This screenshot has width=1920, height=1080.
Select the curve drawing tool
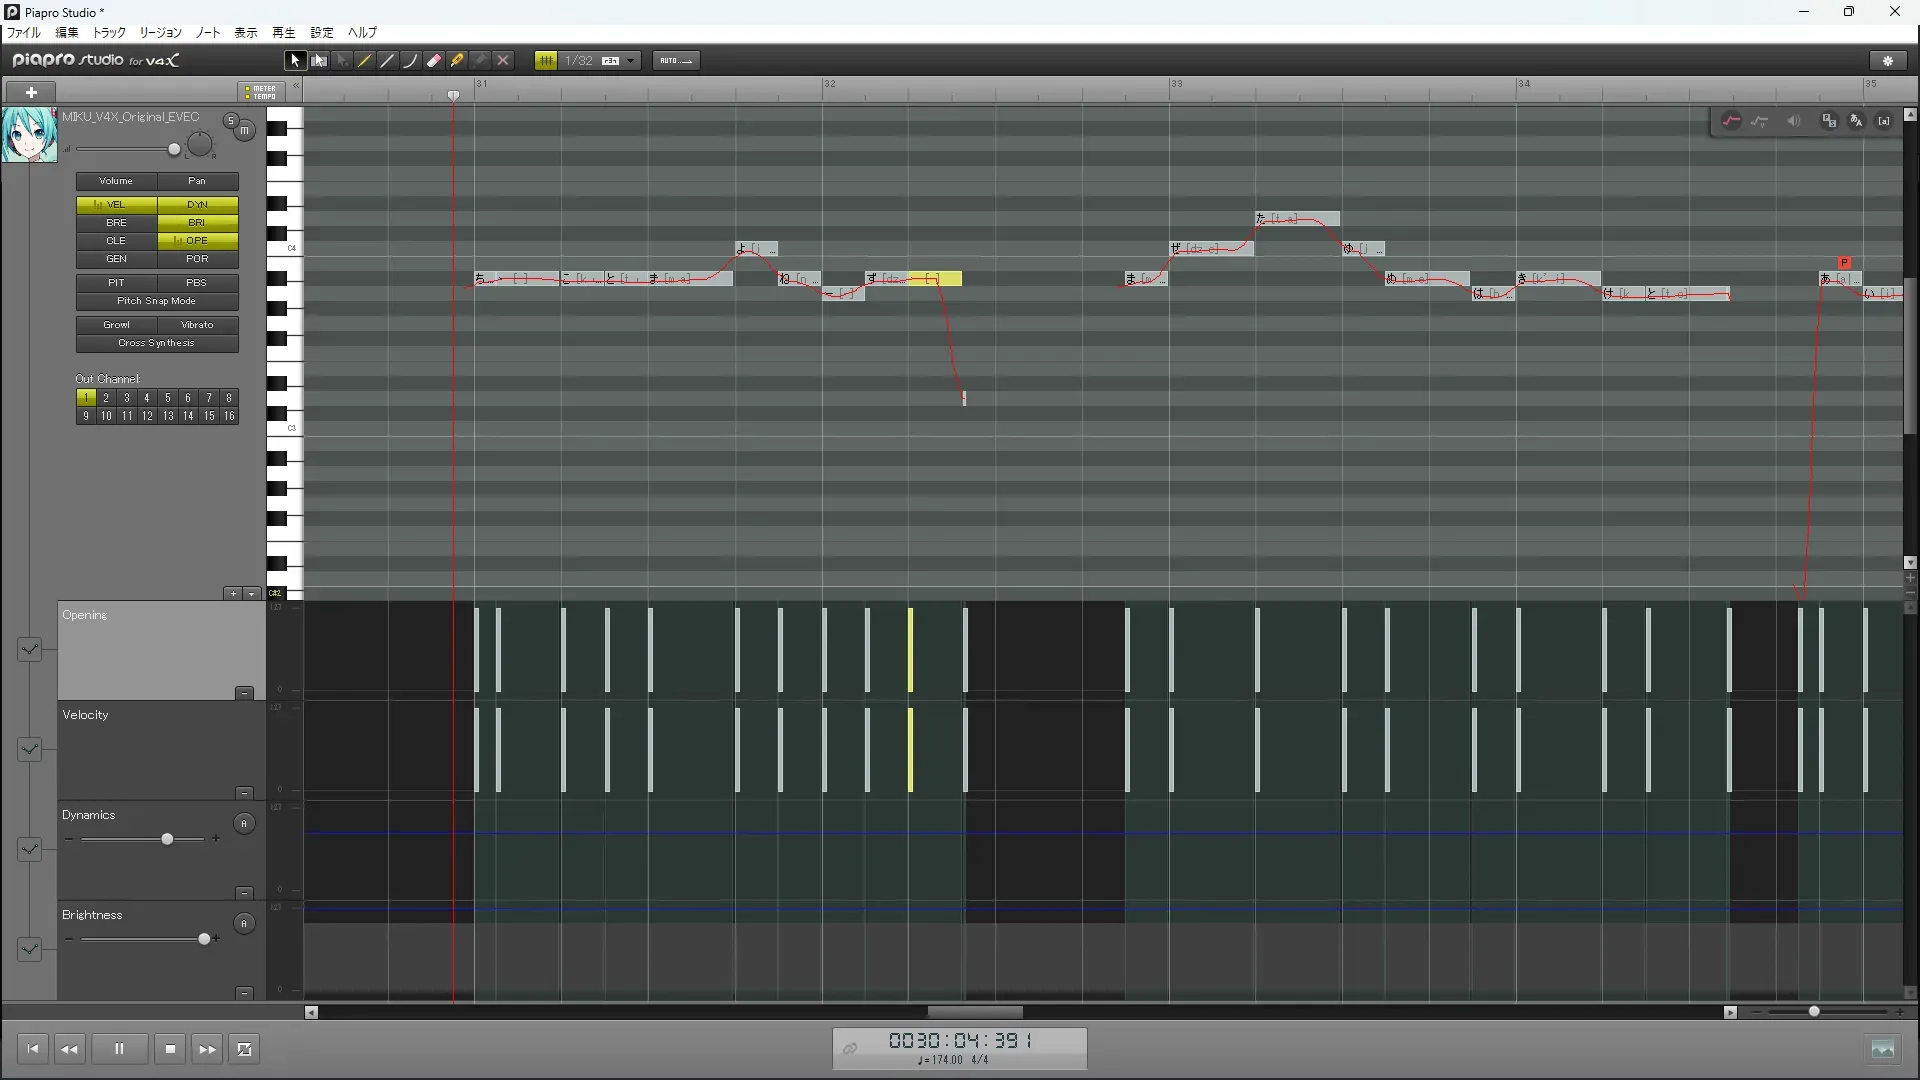tap(410, 61)
